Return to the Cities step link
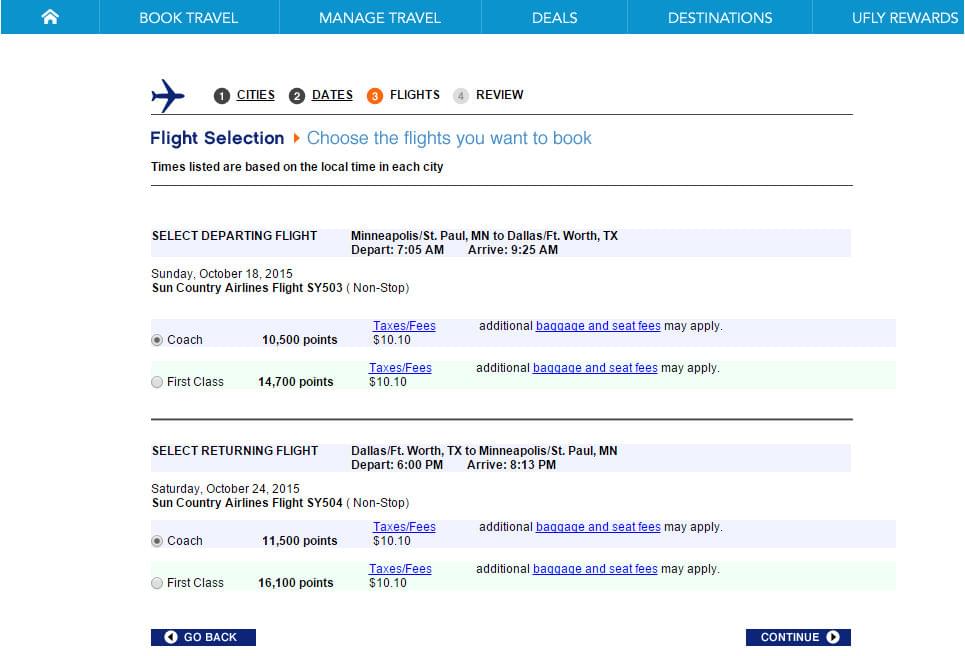Viewport: 965px width, 656px height. tap(255, 95)
